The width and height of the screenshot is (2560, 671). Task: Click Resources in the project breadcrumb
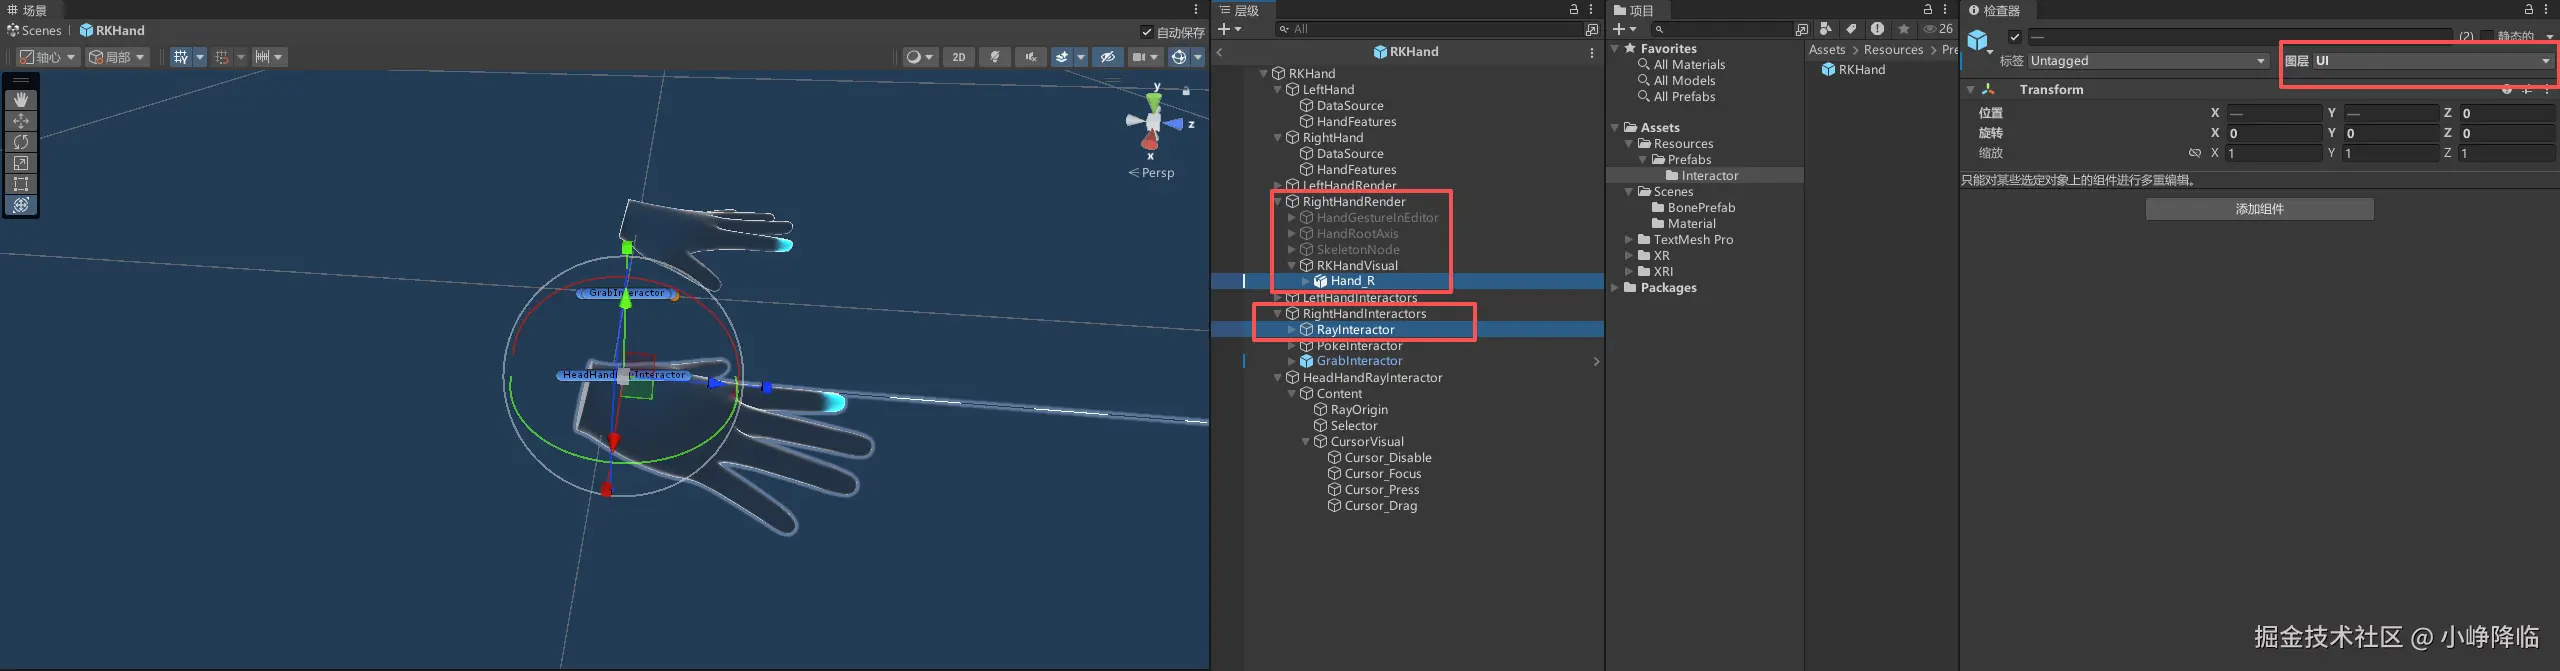click(1893, 50)
